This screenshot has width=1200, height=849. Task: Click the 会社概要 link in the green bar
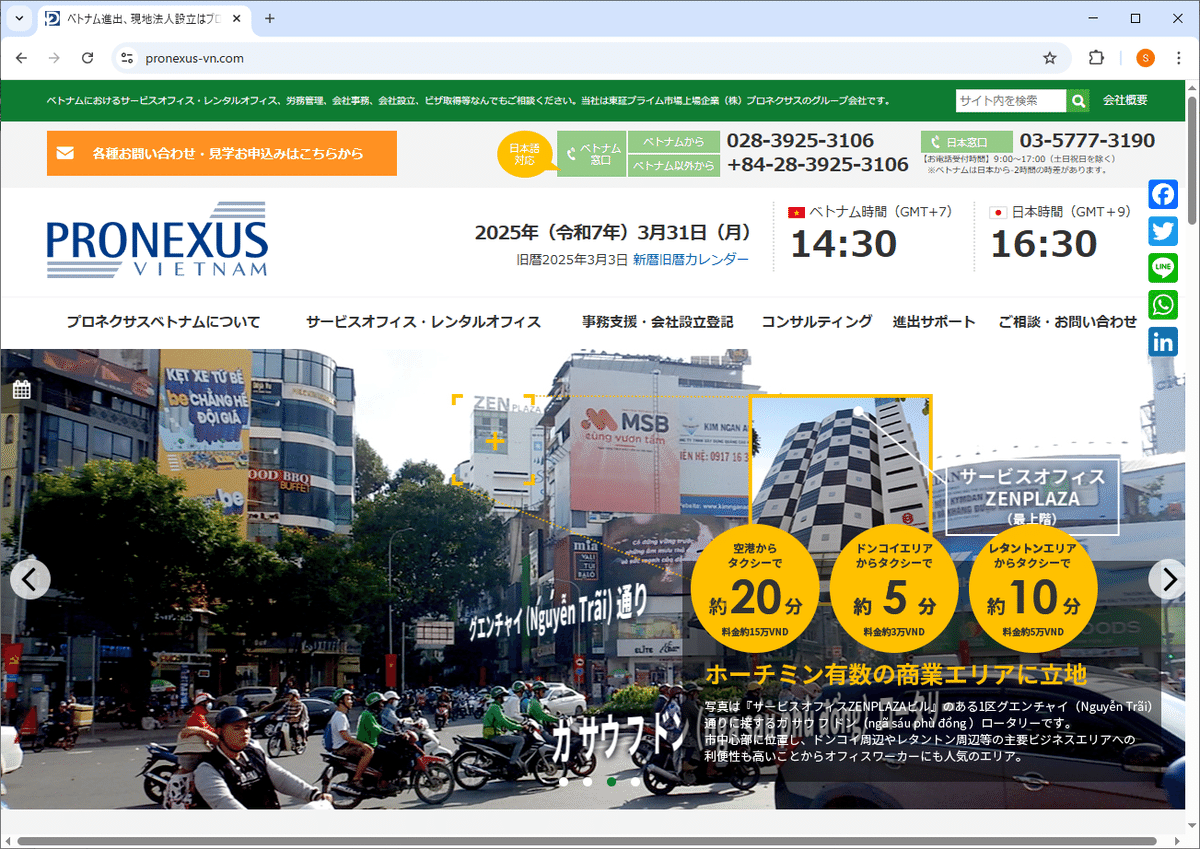click(1124, 101)
